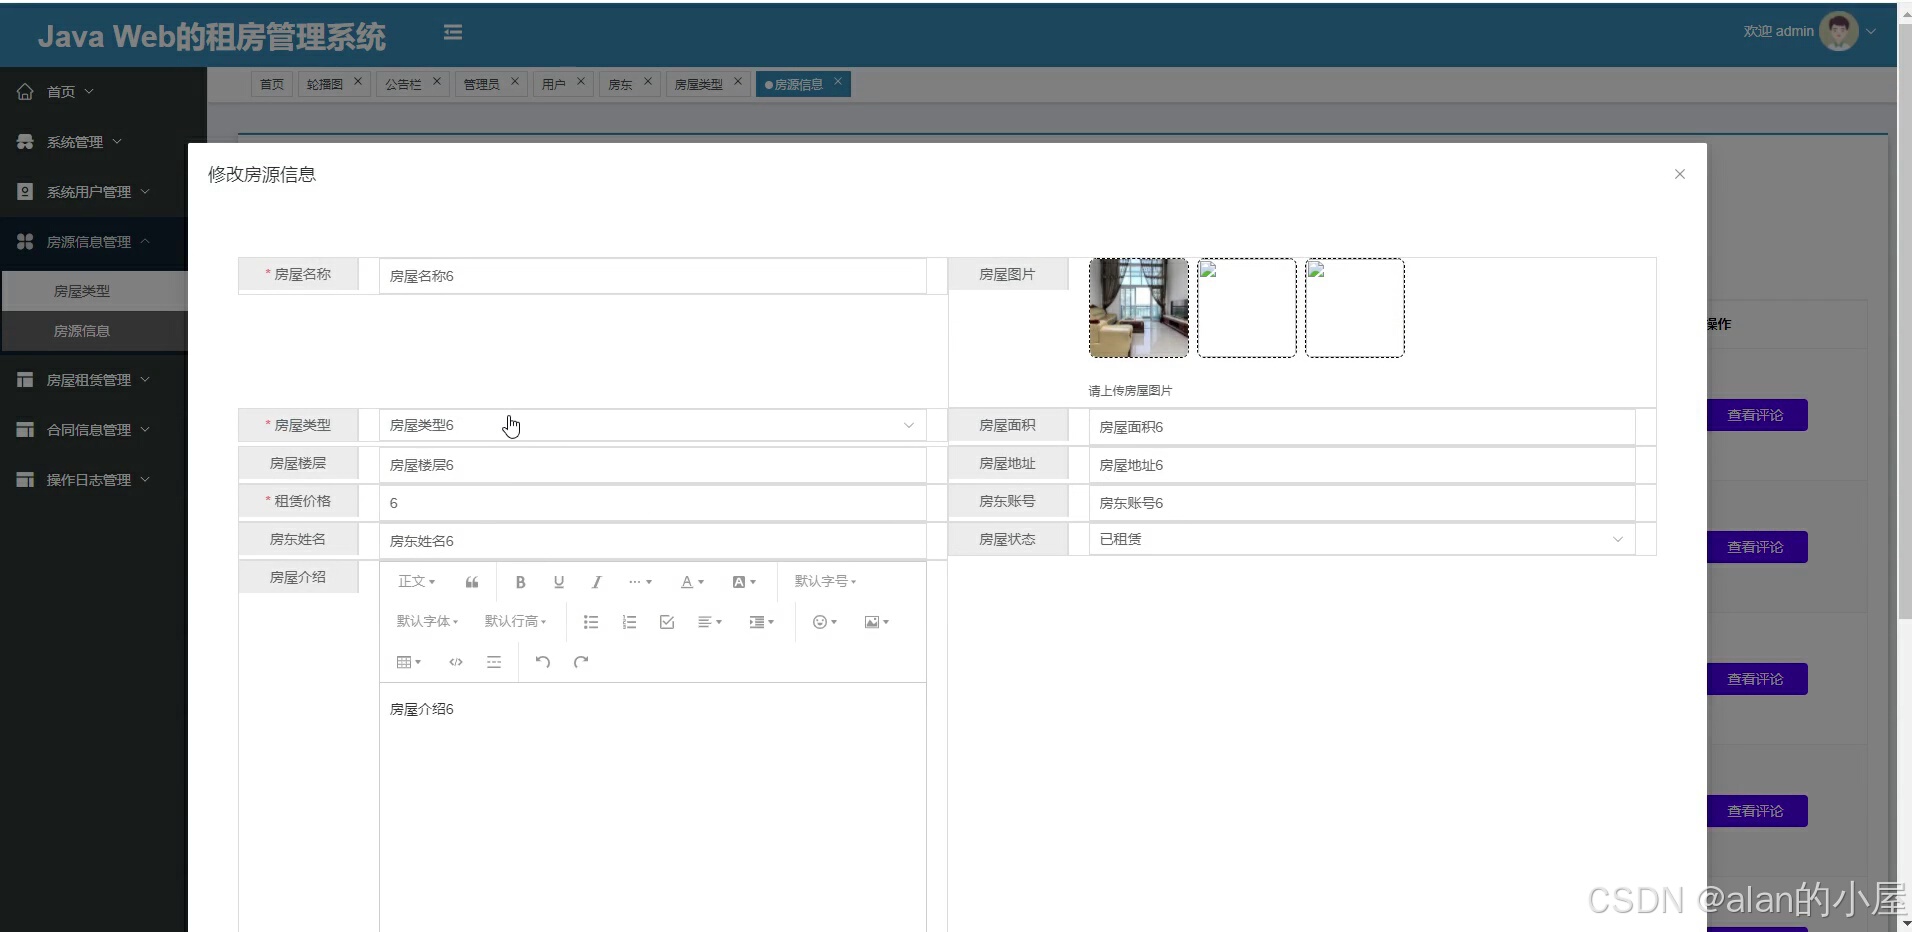Viewport: 1912px width, 932px height.
Task: Insert blockquote in the 房屋介绍 editor
Action: pyautogui.click(x=472, y=582)
